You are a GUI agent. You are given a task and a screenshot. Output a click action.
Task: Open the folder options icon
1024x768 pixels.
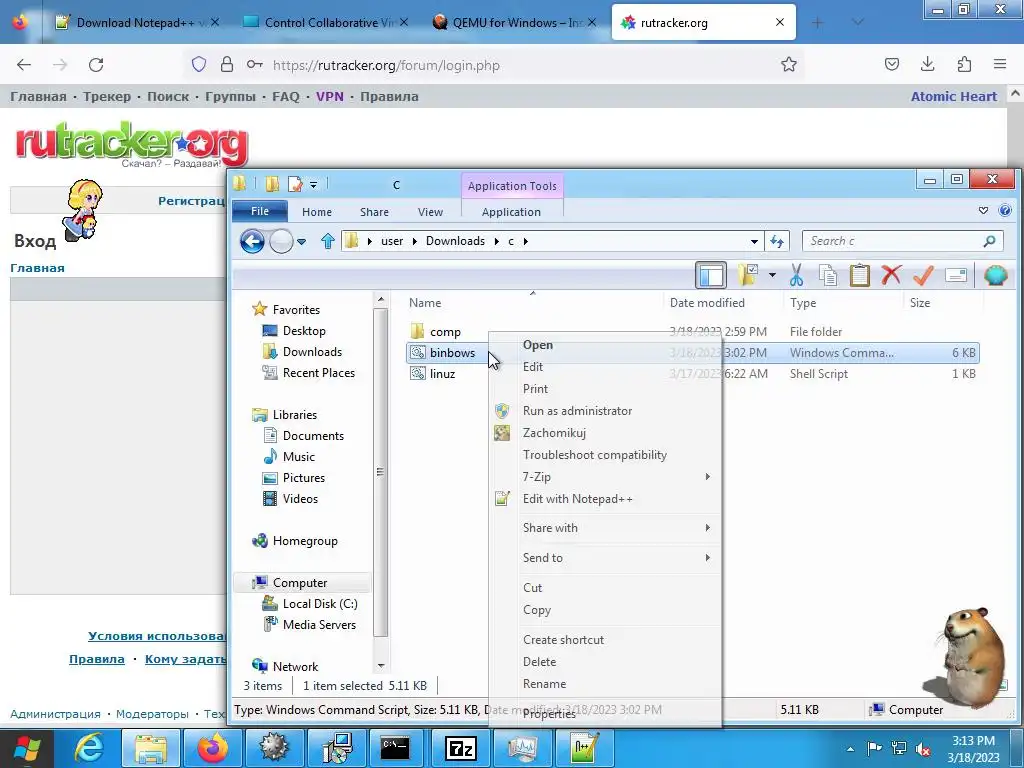[747, 275]
